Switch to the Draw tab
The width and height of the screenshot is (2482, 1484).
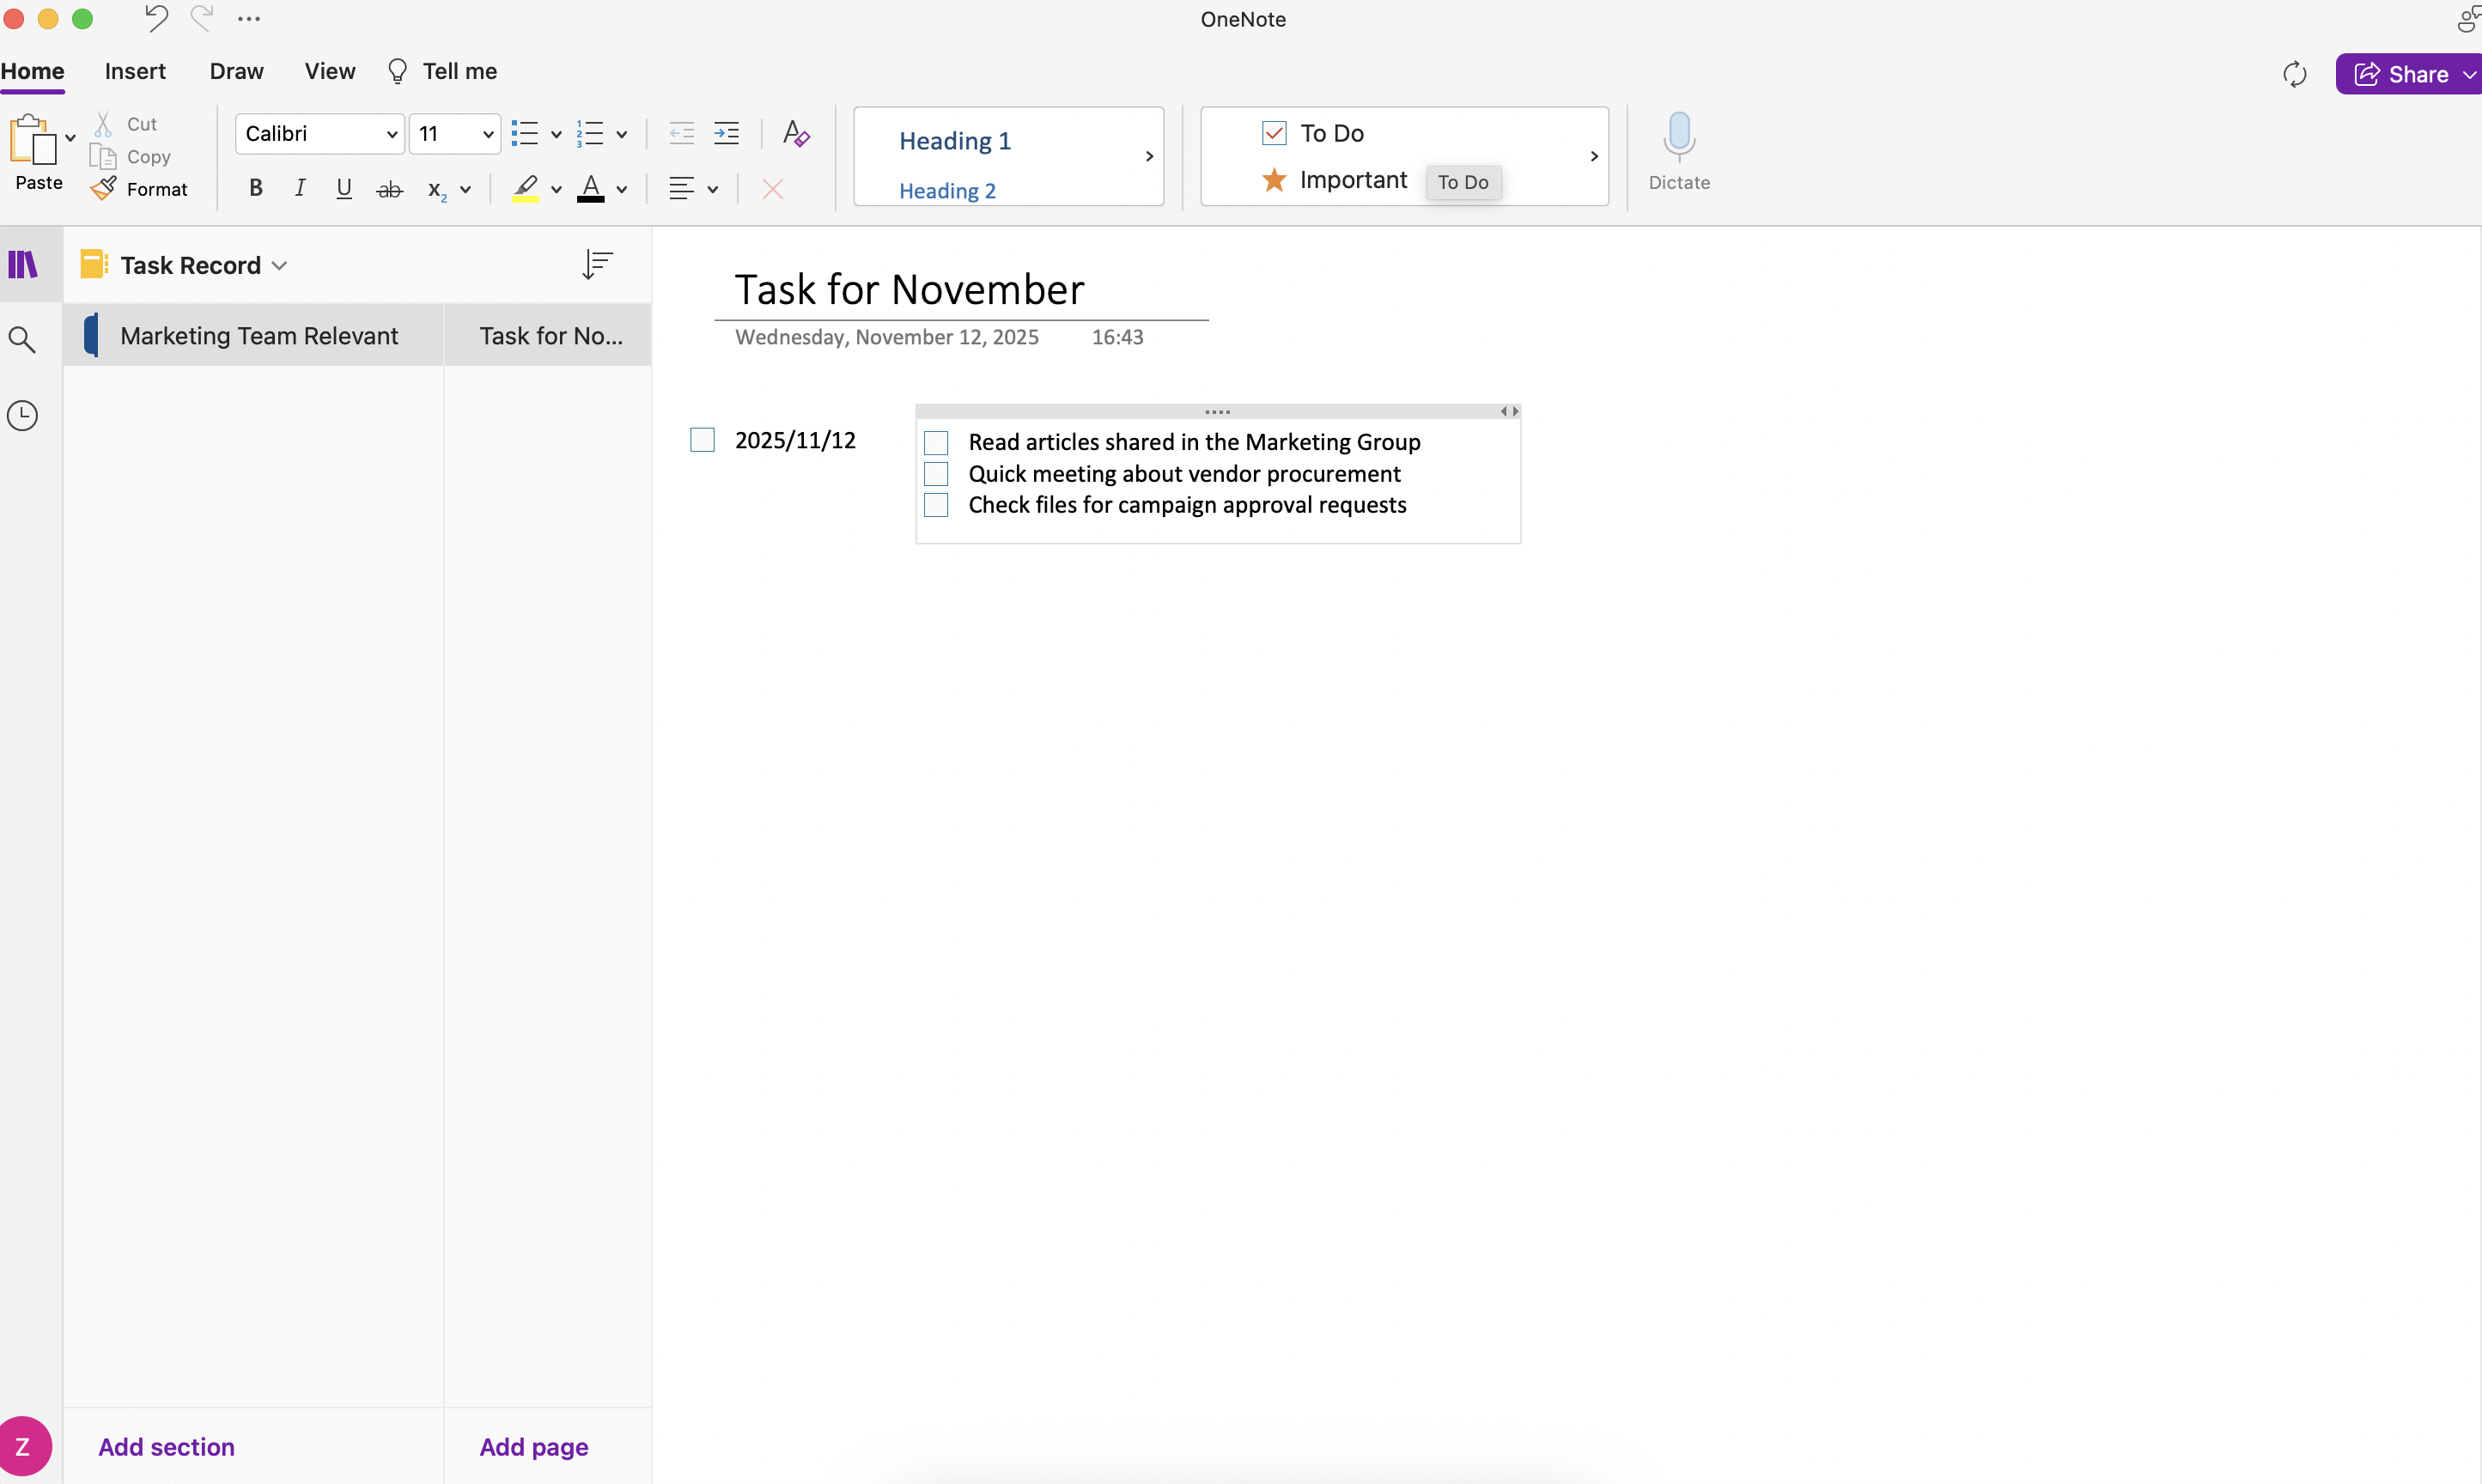tap(236, 71)
